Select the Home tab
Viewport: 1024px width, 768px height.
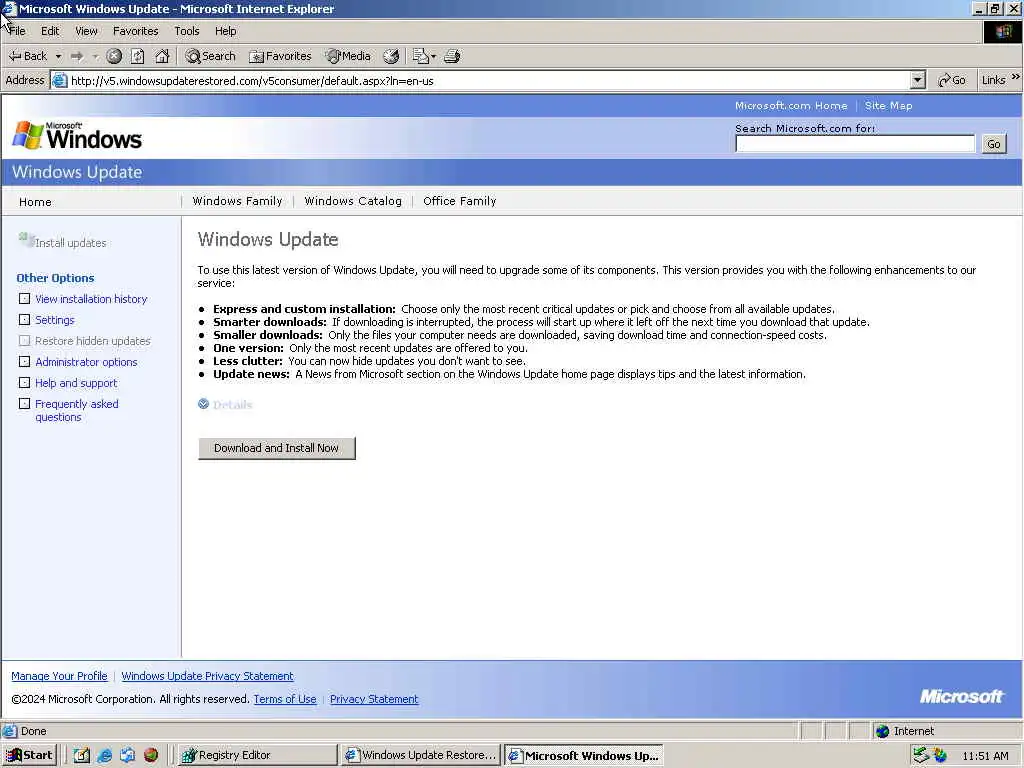(35, 202)
